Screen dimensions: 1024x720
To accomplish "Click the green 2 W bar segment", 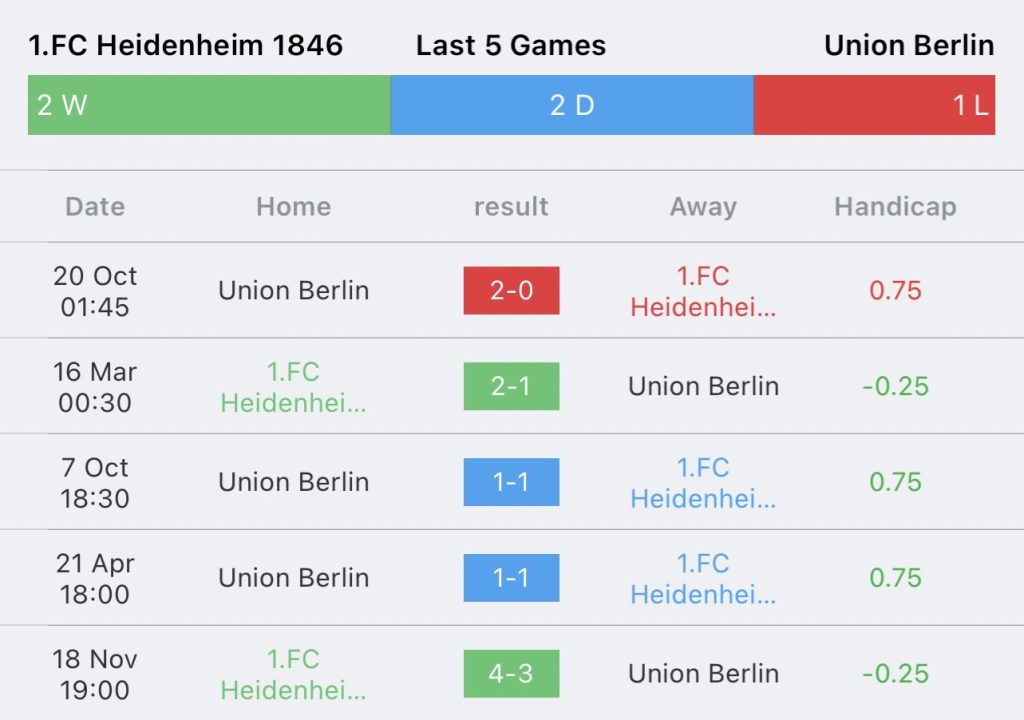I will pos(208,105).
